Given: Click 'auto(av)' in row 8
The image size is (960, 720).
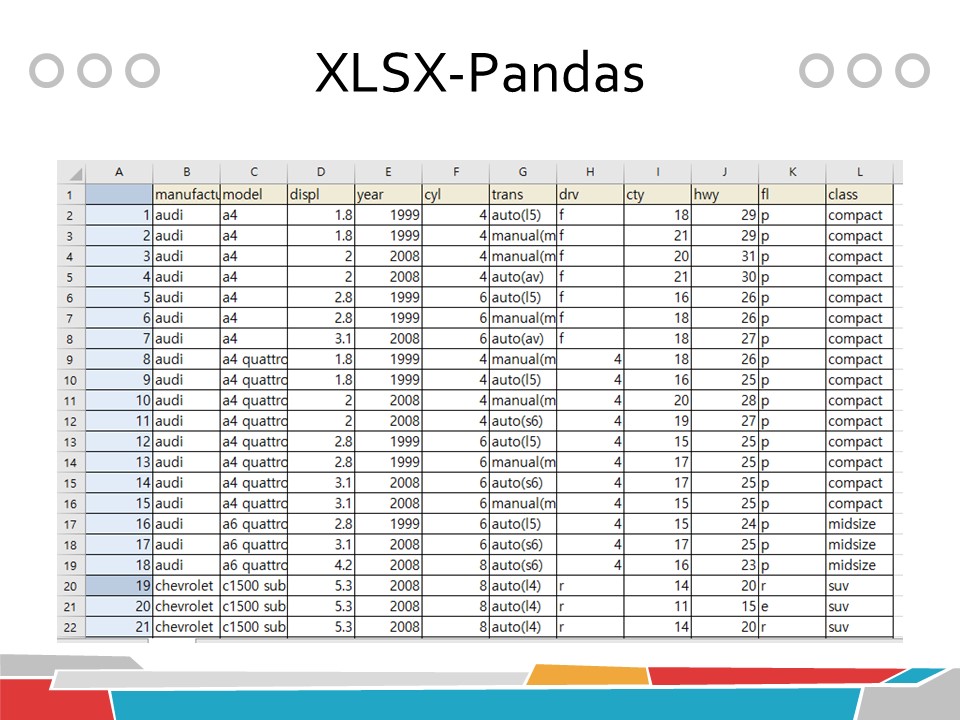Looking at the screenshot, I should (523, 339).
